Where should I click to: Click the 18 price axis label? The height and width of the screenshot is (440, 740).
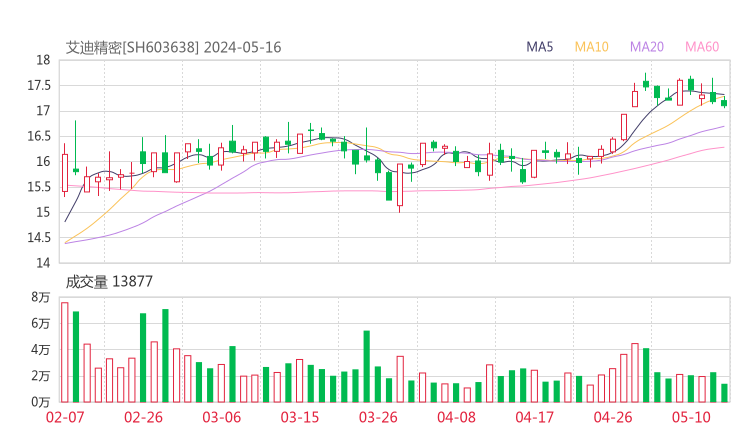[x=43, y=60]
